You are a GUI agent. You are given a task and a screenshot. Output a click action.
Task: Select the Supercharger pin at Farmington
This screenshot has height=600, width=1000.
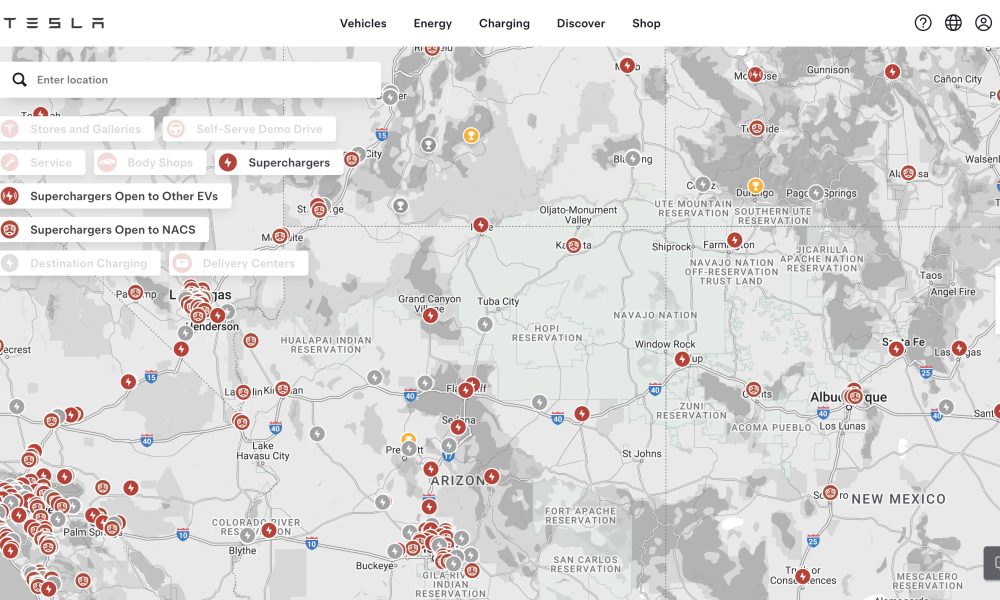(735, 240)
